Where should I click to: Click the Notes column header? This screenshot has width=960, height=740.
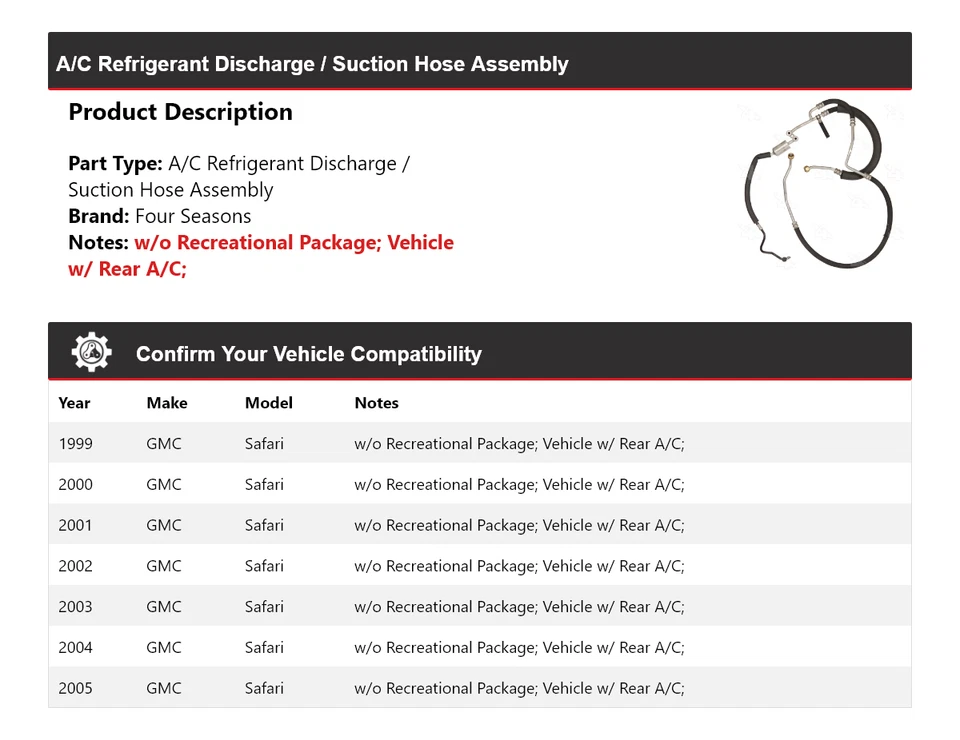coord(376,403)
